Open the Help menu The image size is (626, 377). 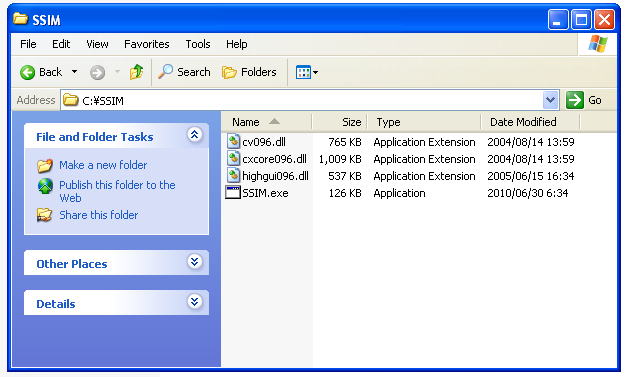pos(236,44)
